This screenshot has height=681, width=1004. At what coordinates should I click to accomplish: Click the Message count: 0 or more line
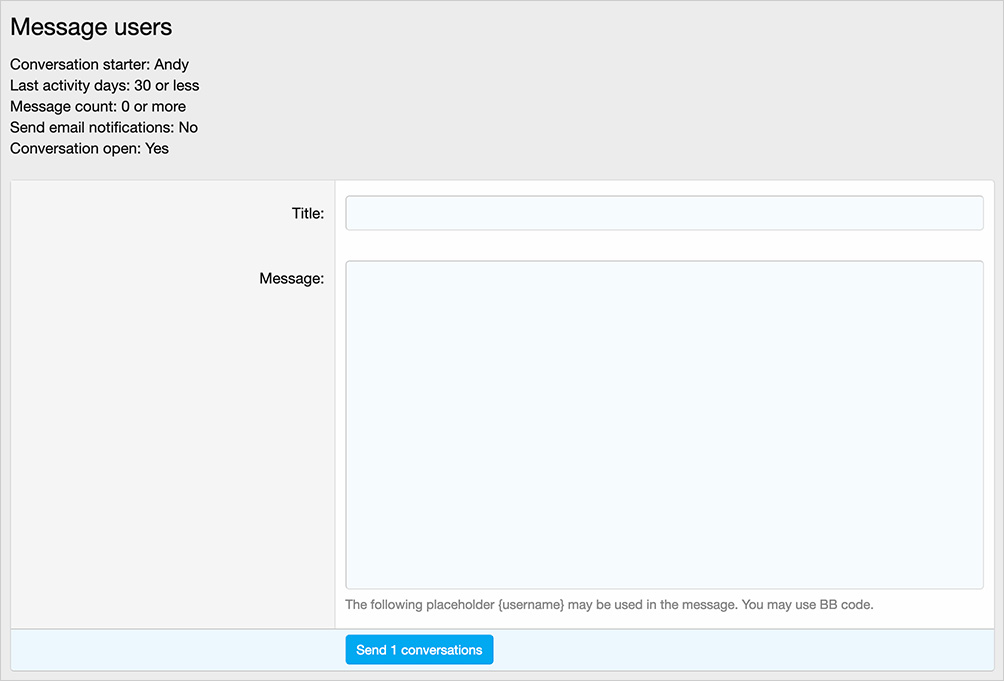98,107
